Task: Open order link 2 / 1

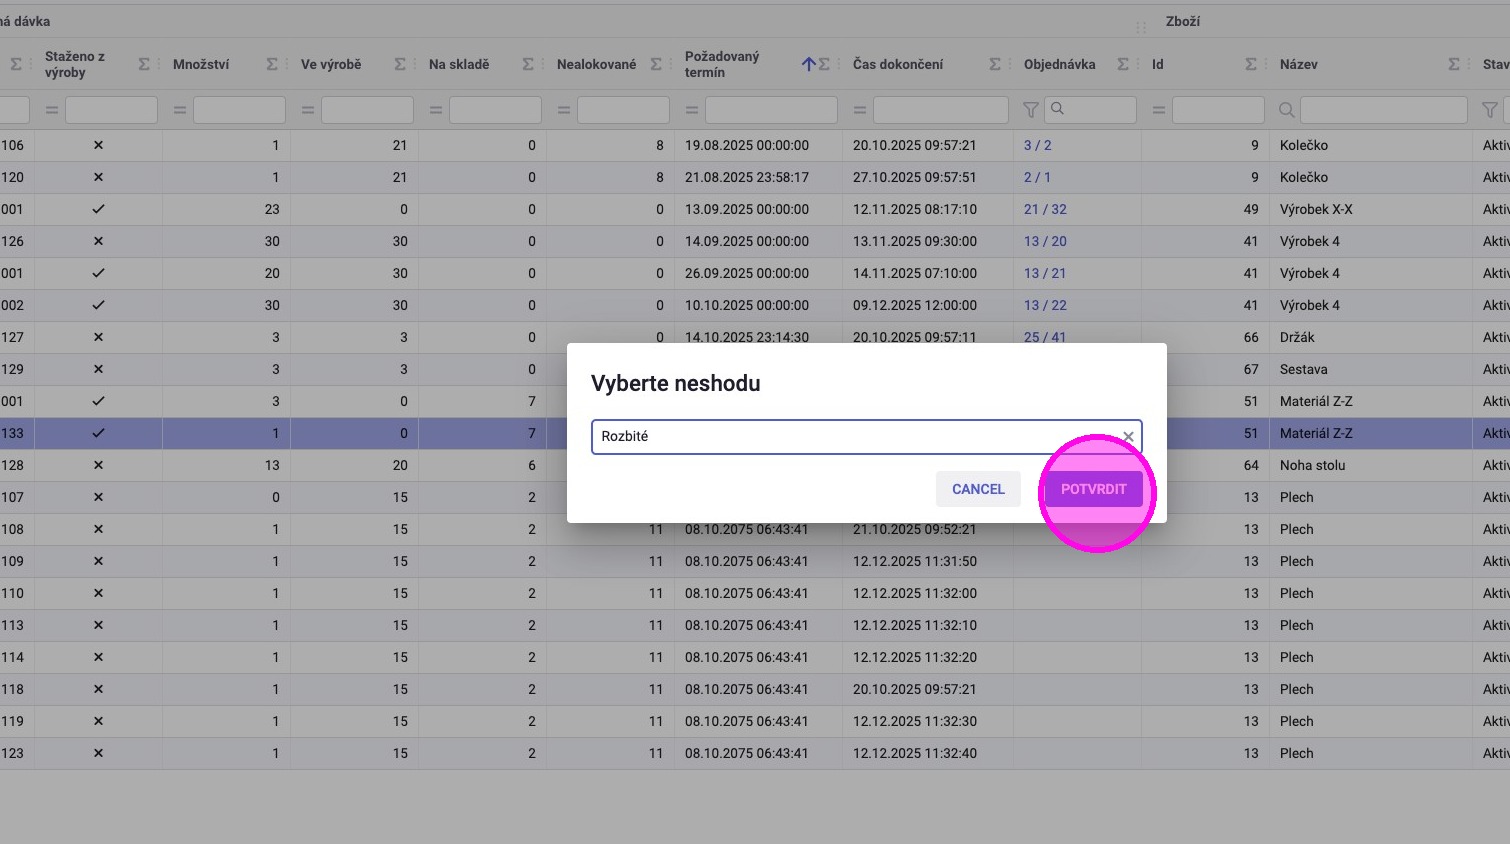Action: (1037, 177)
